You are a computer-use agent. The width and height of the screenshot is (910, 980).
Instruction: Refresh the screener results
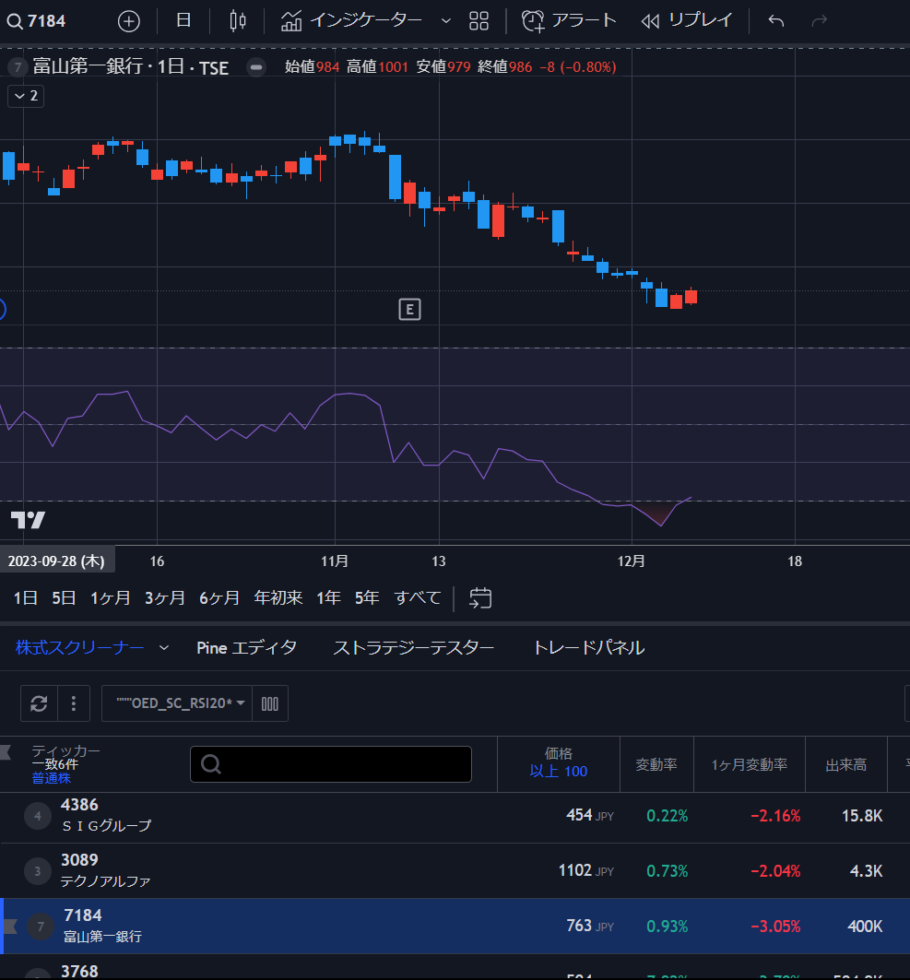pos(39,704)
